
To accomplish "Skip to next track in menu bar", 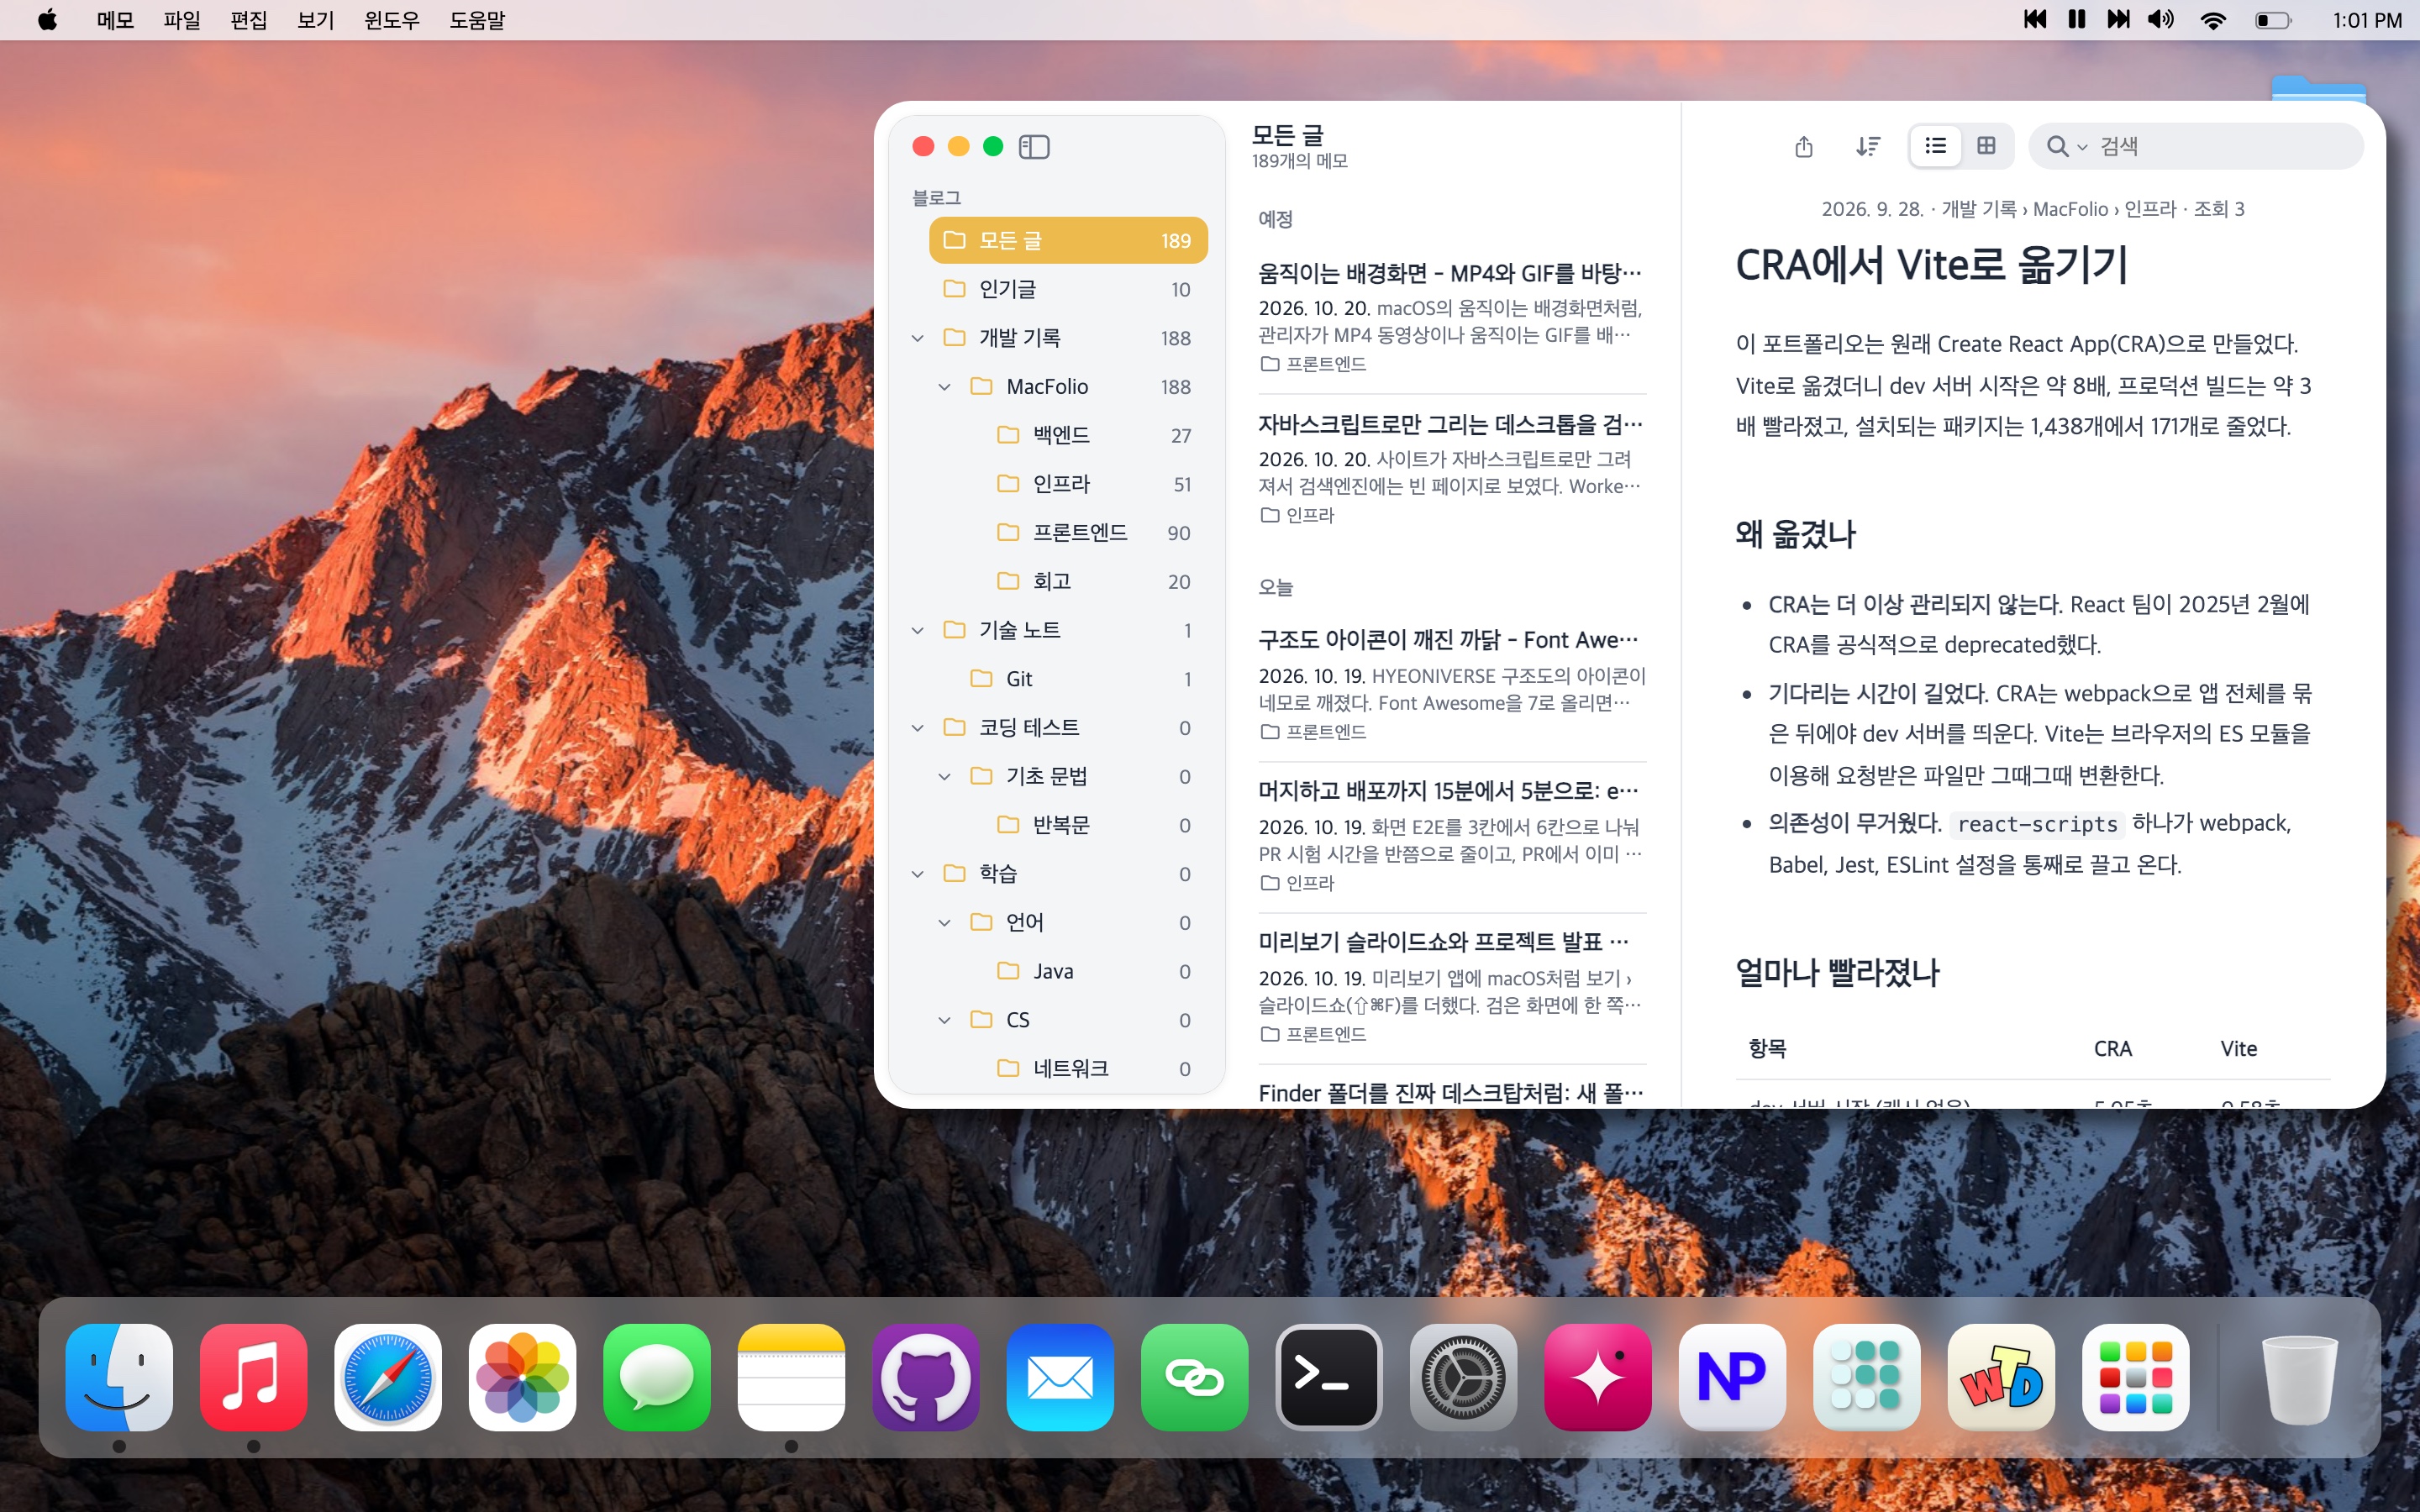I will (x=2118, y=20).
